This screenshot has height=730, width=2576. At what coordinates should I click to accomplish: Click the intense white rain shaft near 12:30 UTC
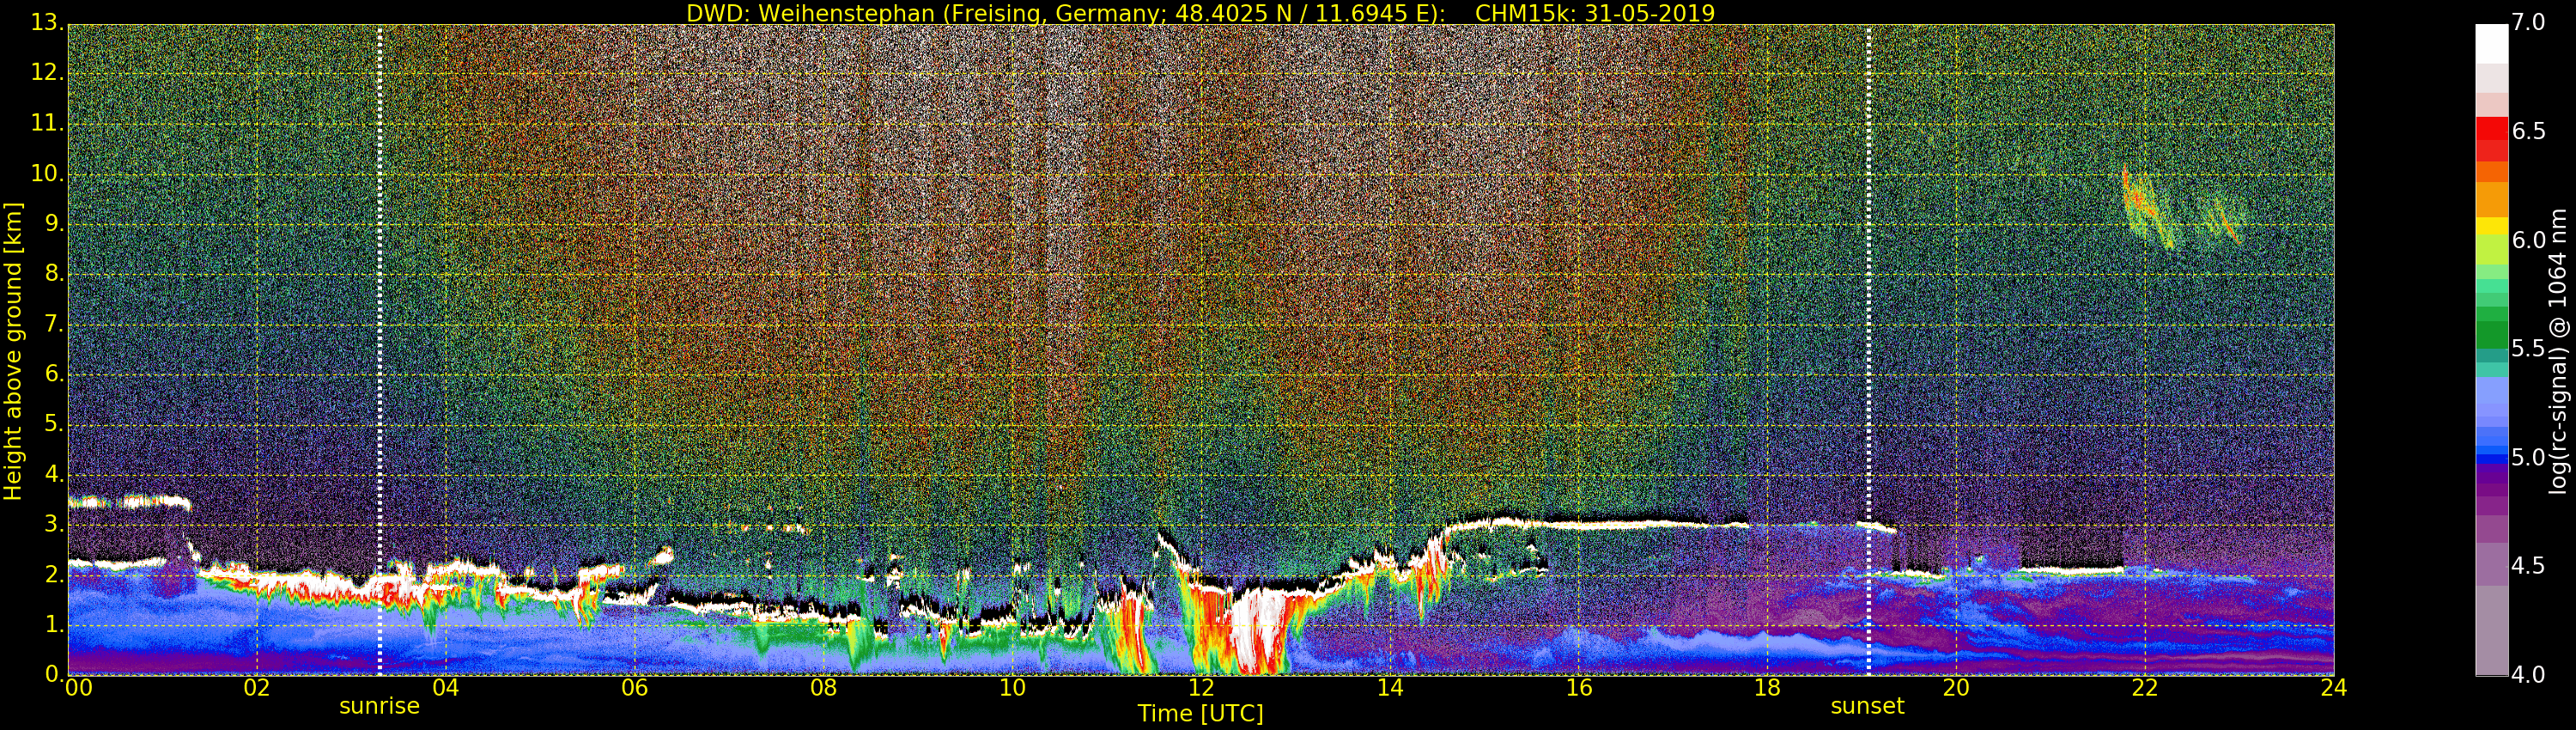1258,632
